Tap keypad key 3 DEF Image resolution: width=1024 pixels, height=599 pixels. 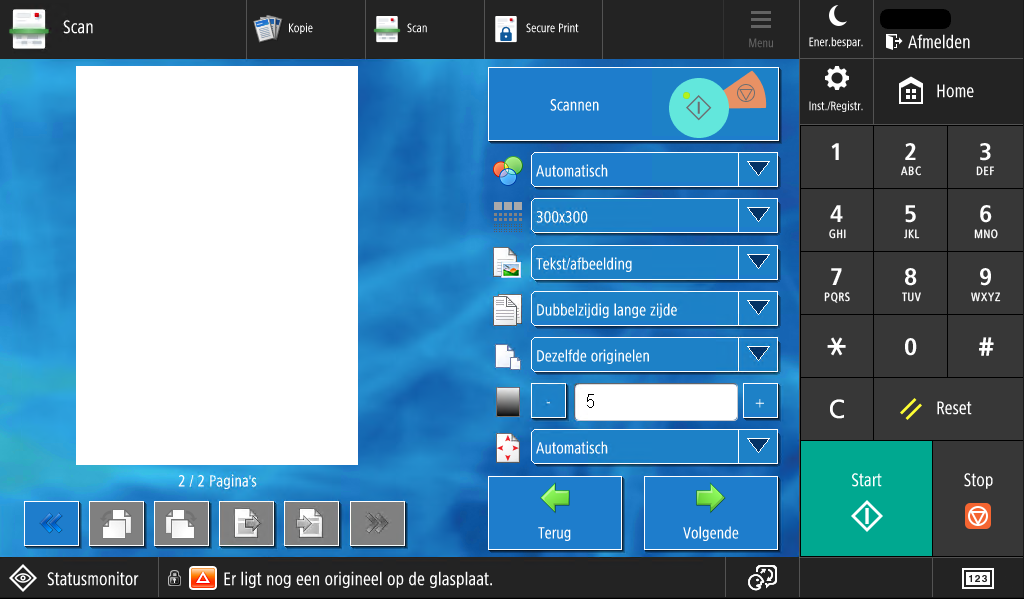(985, 157)
